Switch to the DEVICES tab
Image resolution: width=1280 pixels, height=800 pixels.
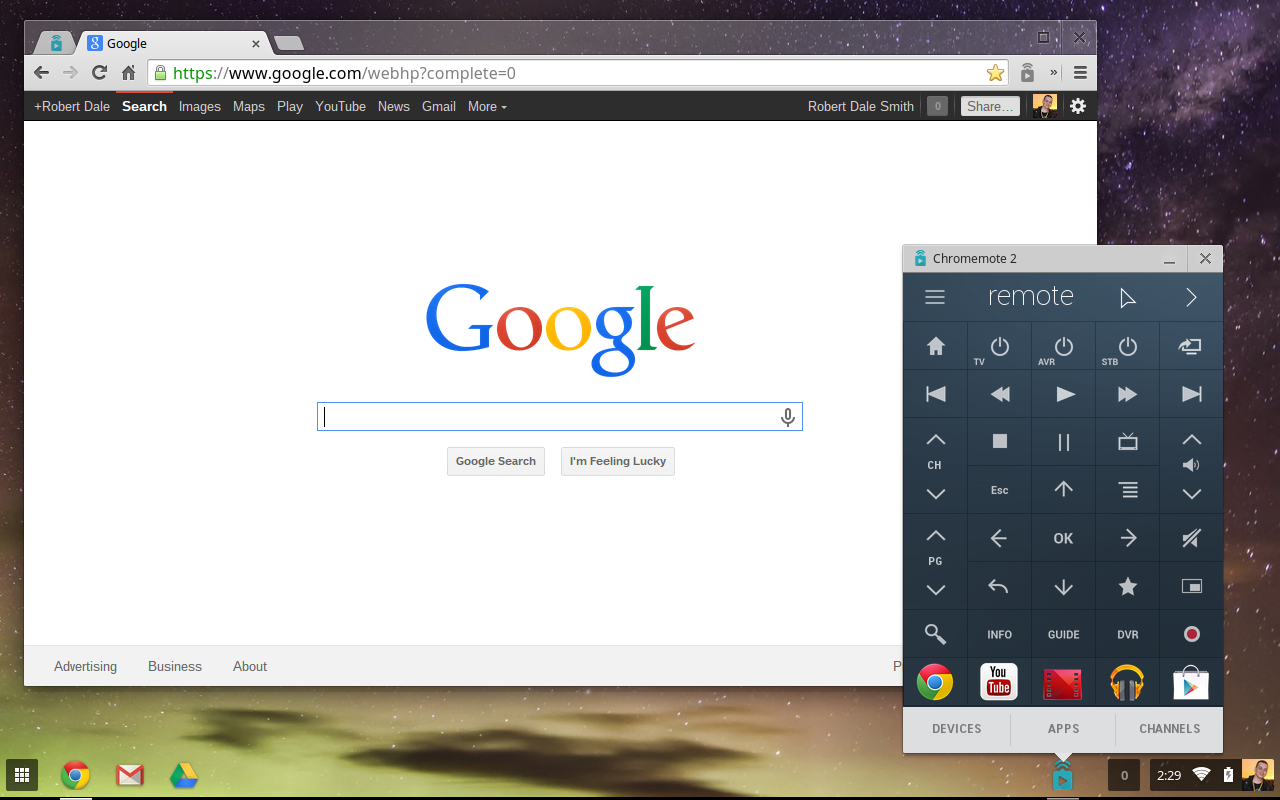tap(957, 729)
